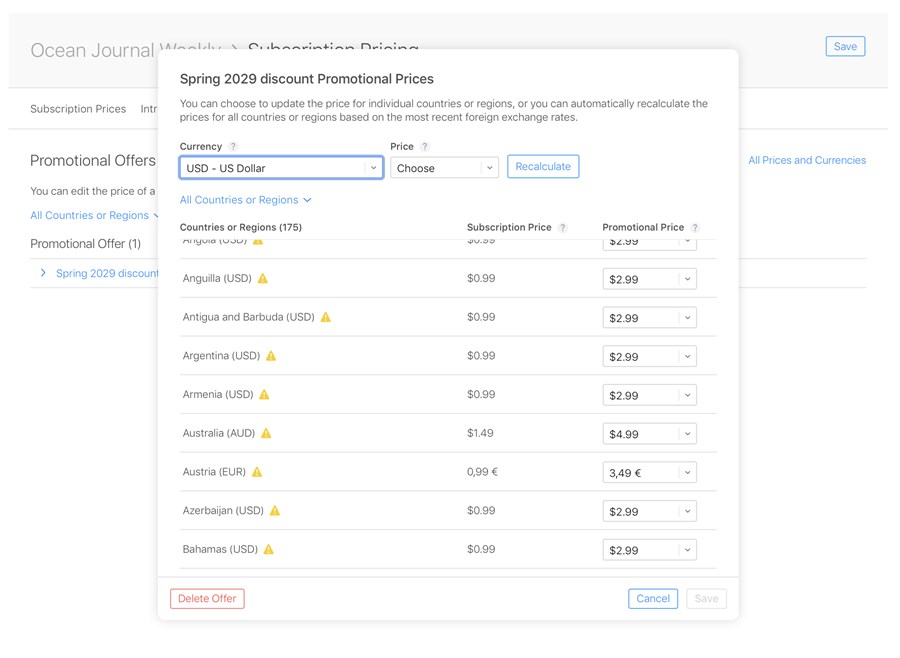Expand All Countries or Regions filter in dialog
This screenshot has height=658, width=900.
(246, 200)
